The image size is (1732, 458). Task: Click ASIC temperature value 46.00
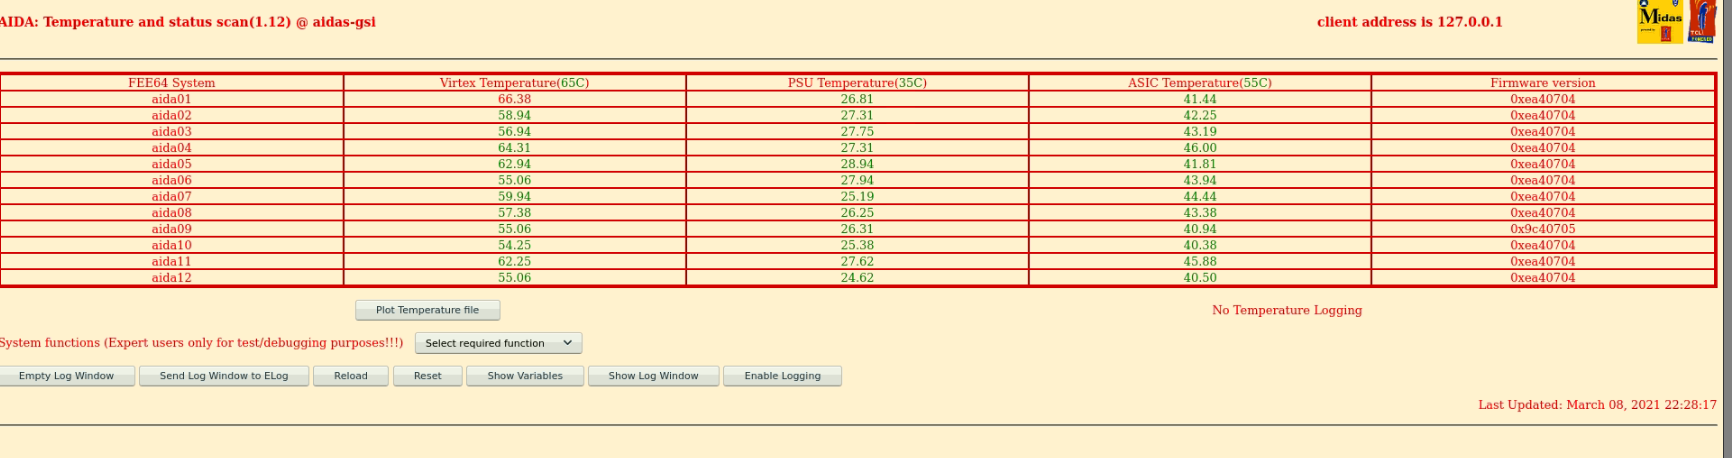click(x=1200, y=148)
